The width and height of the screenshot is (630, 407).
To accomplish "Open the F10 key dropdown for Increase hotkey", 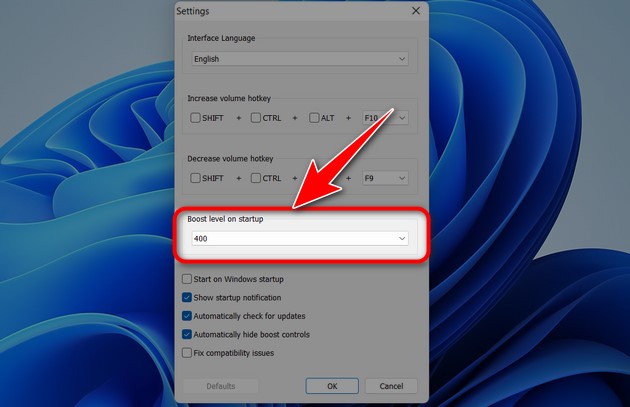I will click(x=385, y=118).
